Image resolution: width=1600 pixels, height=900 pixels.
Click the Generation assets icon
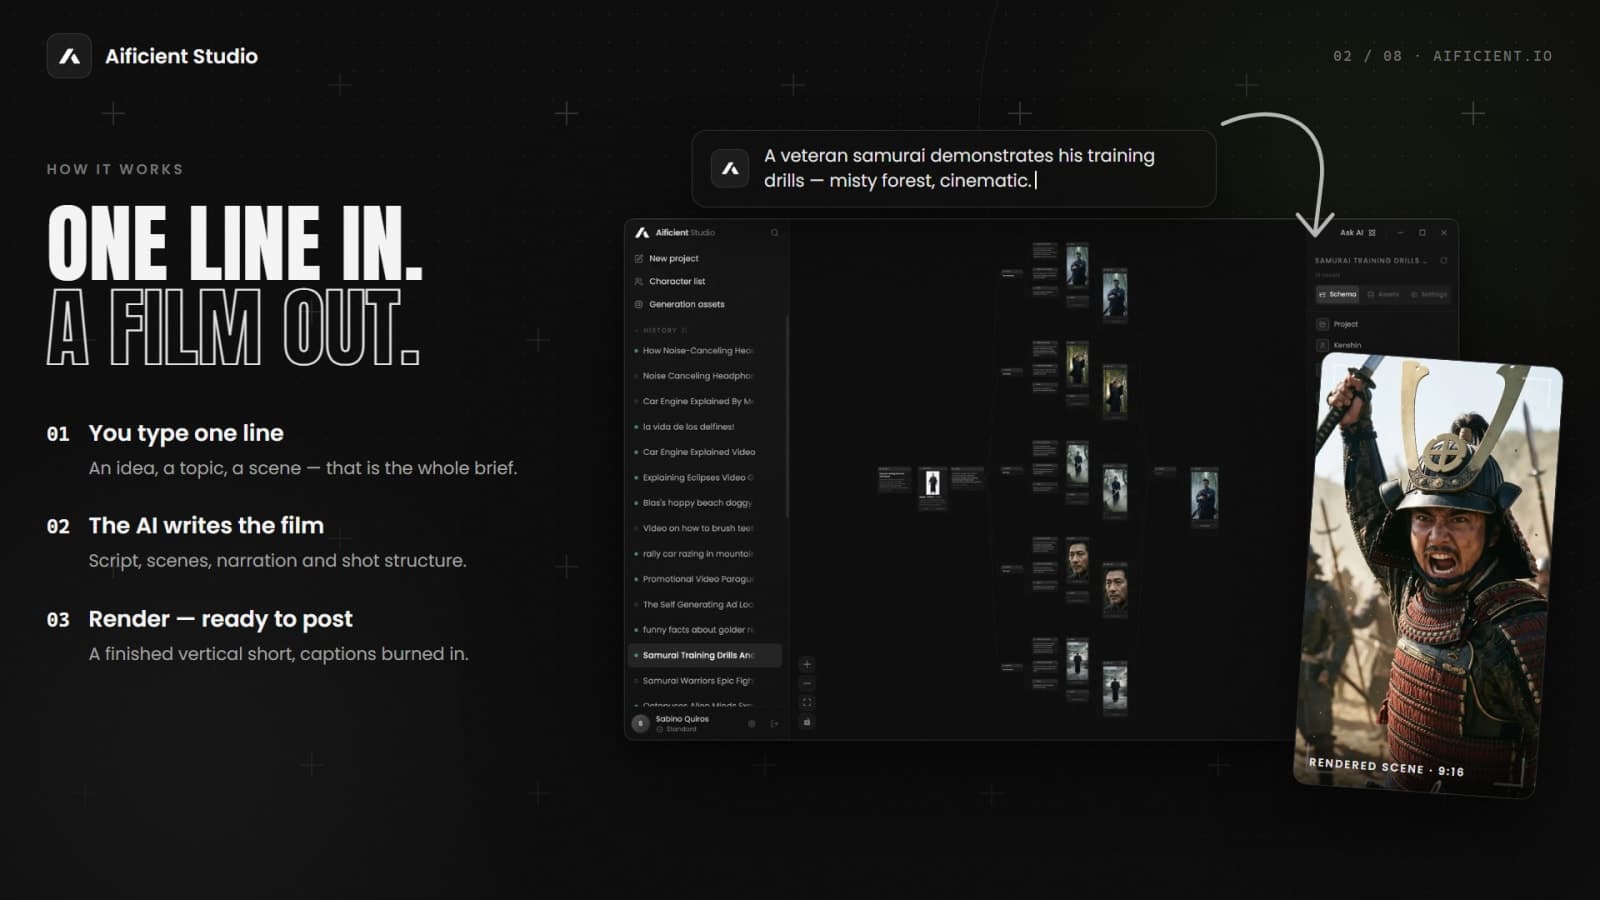point(639,304)
